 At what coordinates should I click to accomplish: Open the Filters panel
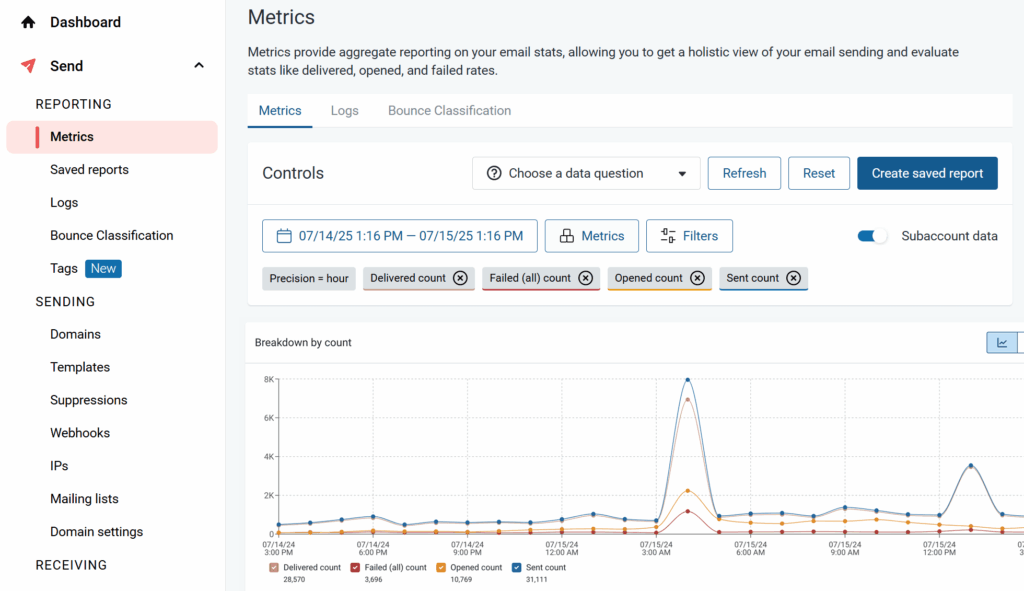tap(689, 236)
